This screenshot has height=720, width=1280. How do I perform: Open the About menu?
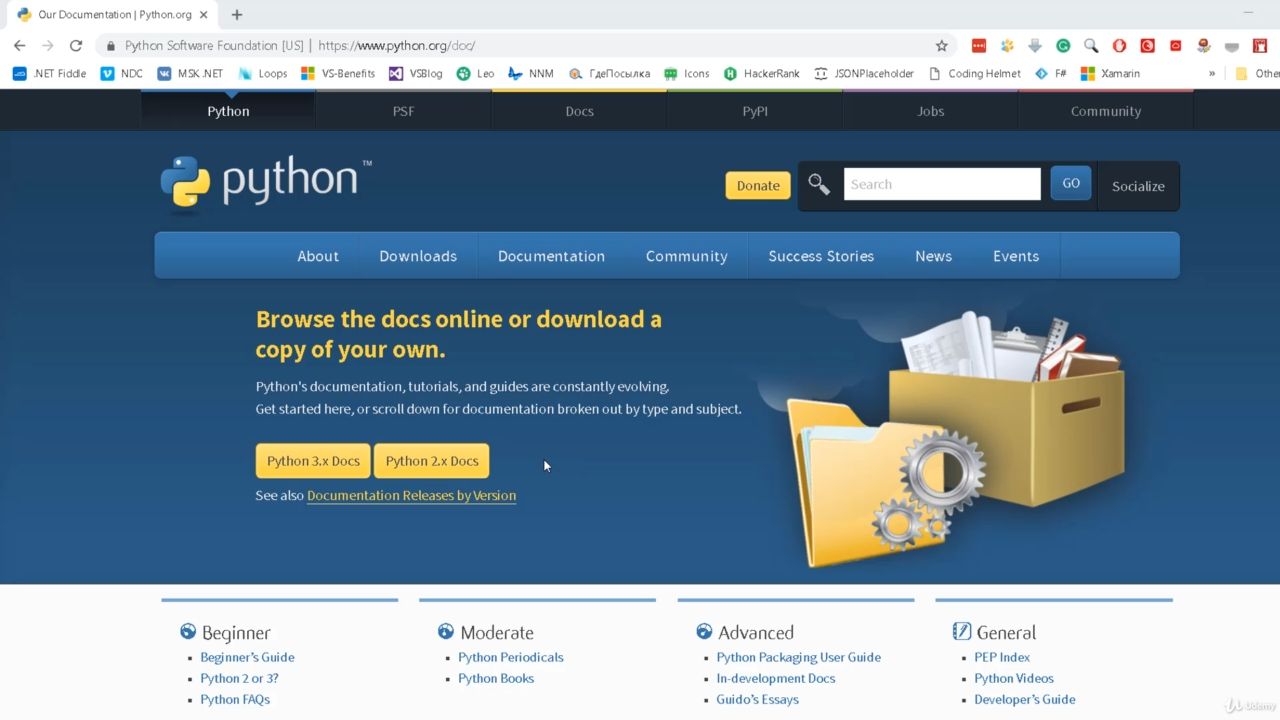(318, 256)
